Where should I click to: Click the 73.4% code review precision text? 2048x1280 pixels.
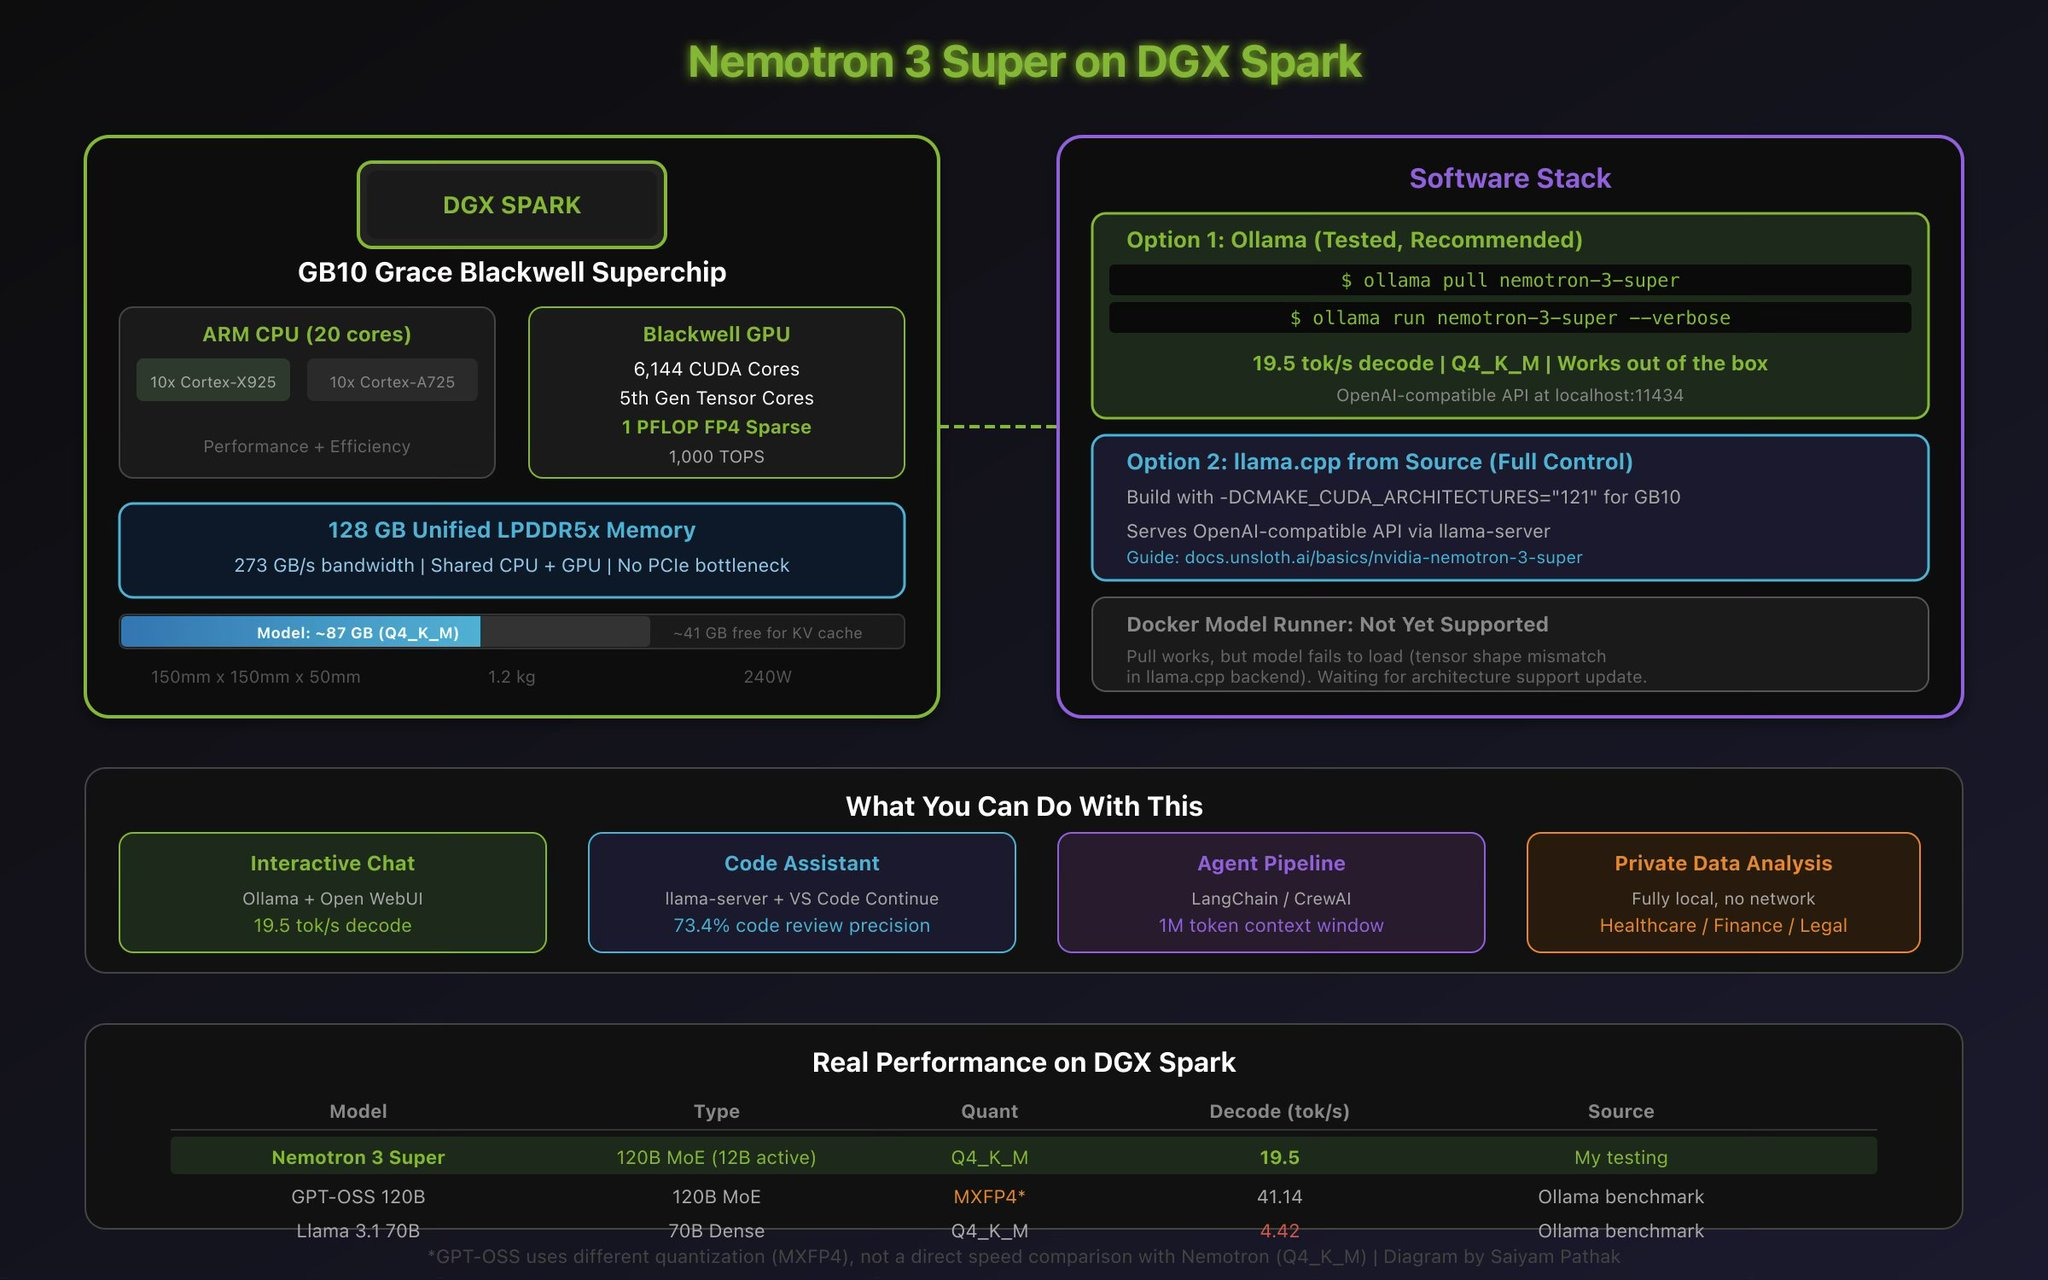(801, 926)
